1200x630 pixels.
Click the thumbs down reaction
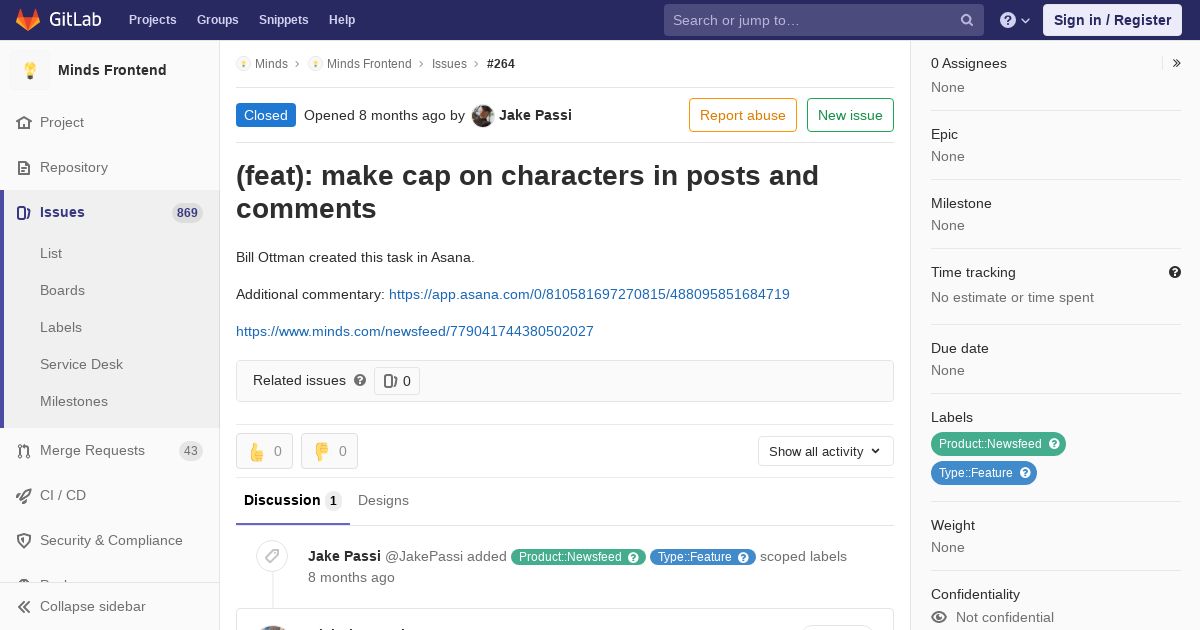[x=329, y=451]
